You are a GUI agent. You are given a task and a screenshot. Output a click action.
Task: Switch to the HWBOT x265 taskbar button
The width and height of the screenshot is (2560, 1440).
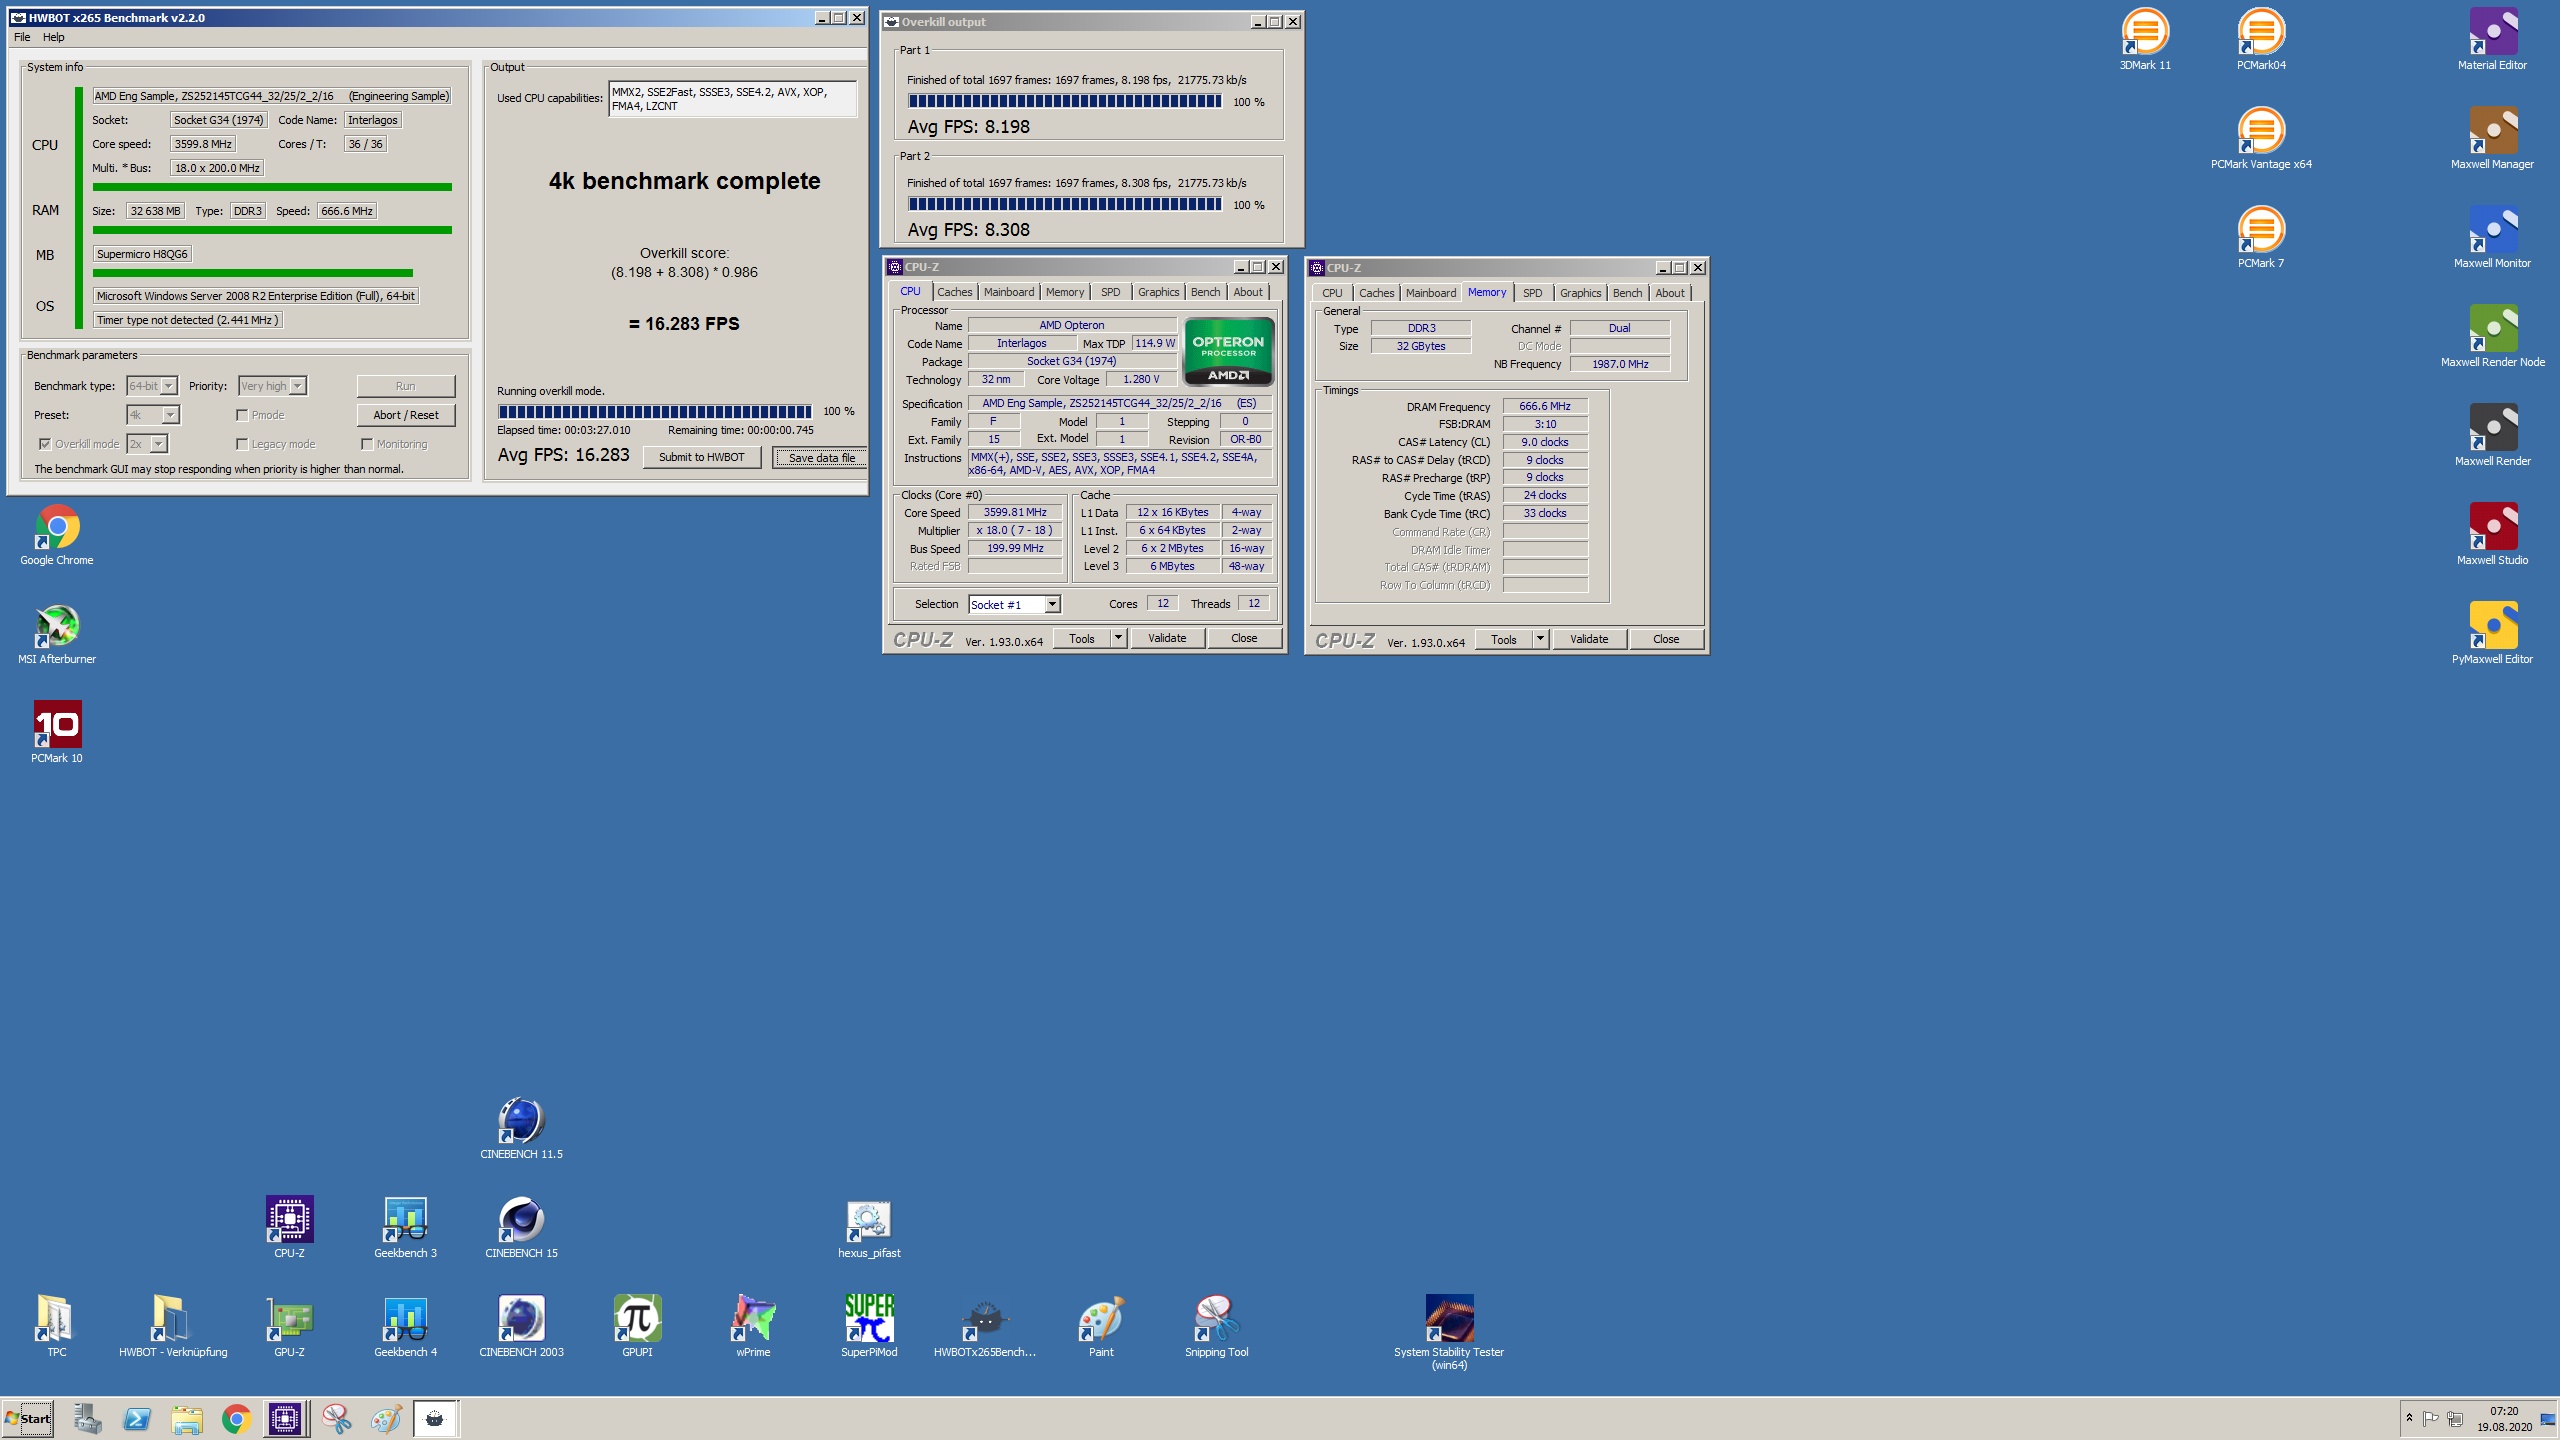pos(435,1418)
